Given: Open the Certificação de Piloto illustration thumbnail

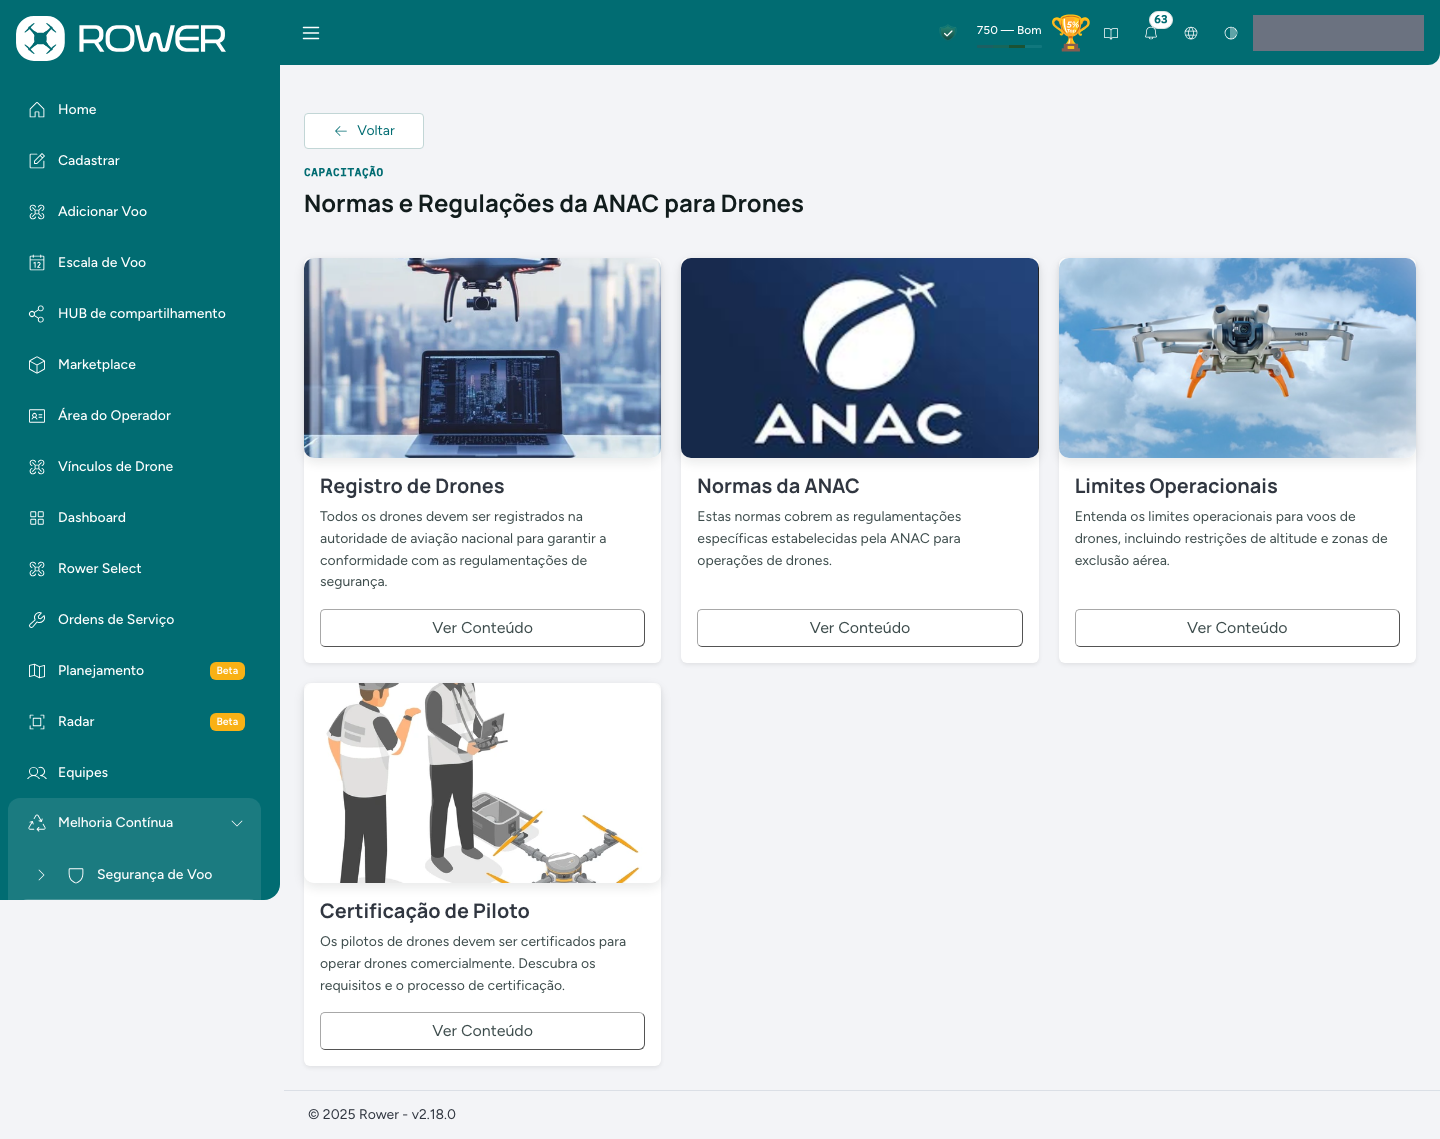Looking at the screenshot, I should tap(482, 783).
